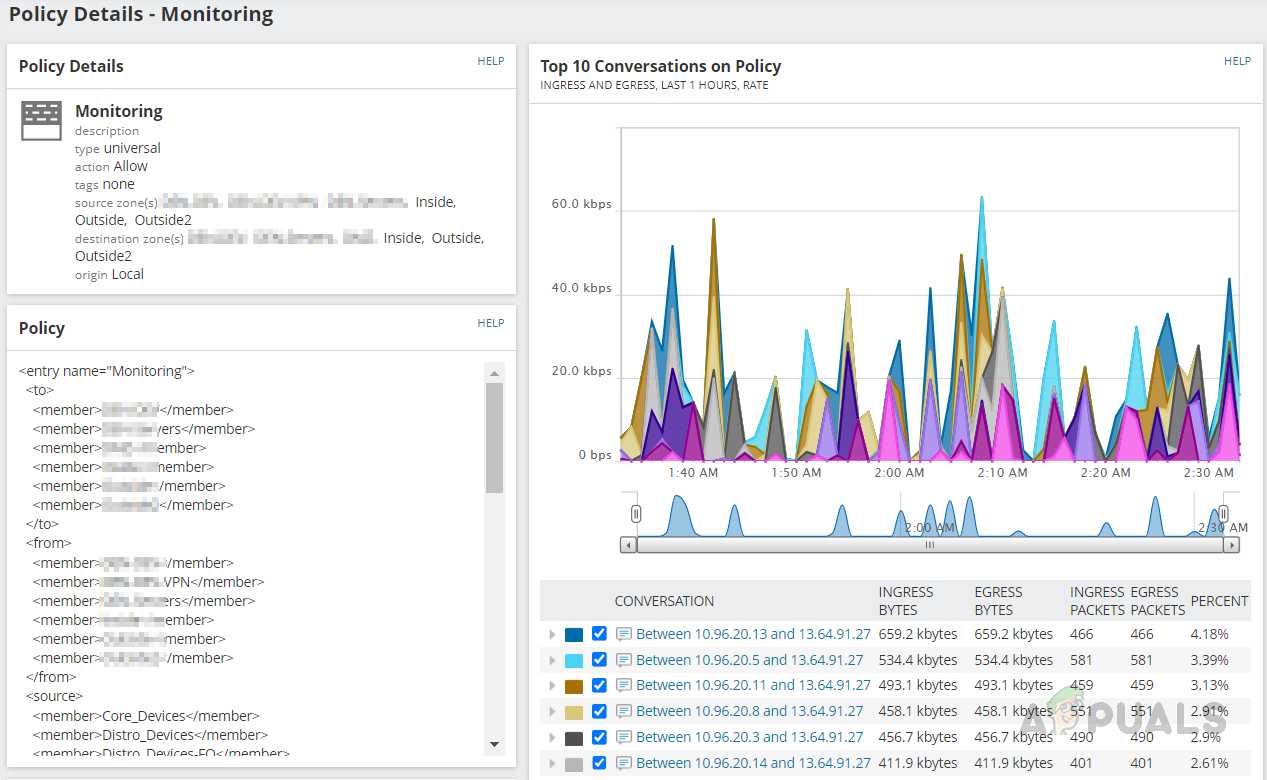
Task: Click the firewall policy icon beside Monitoring
Action: coord(42,120)
